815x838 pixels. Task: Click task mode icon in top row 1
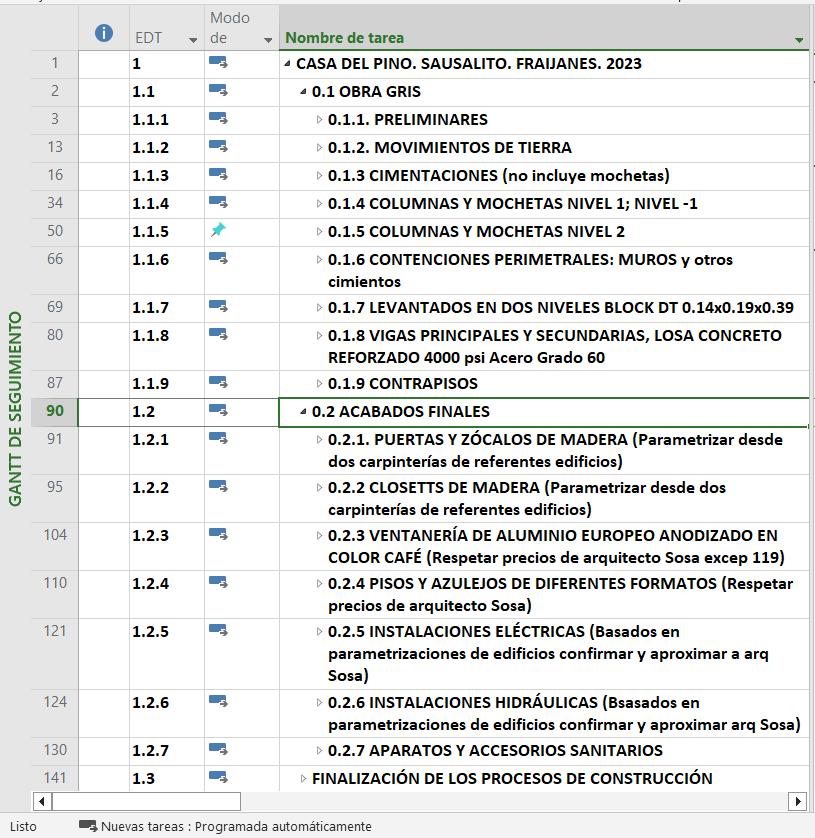pos(218,63)
